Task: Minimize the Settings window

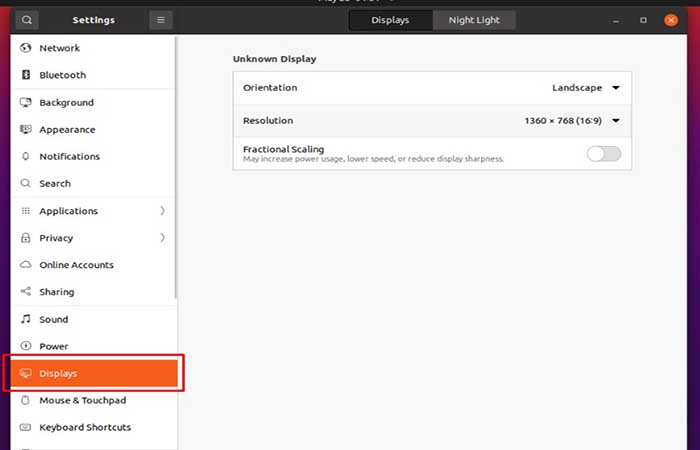Action: [x=616, y=21]
